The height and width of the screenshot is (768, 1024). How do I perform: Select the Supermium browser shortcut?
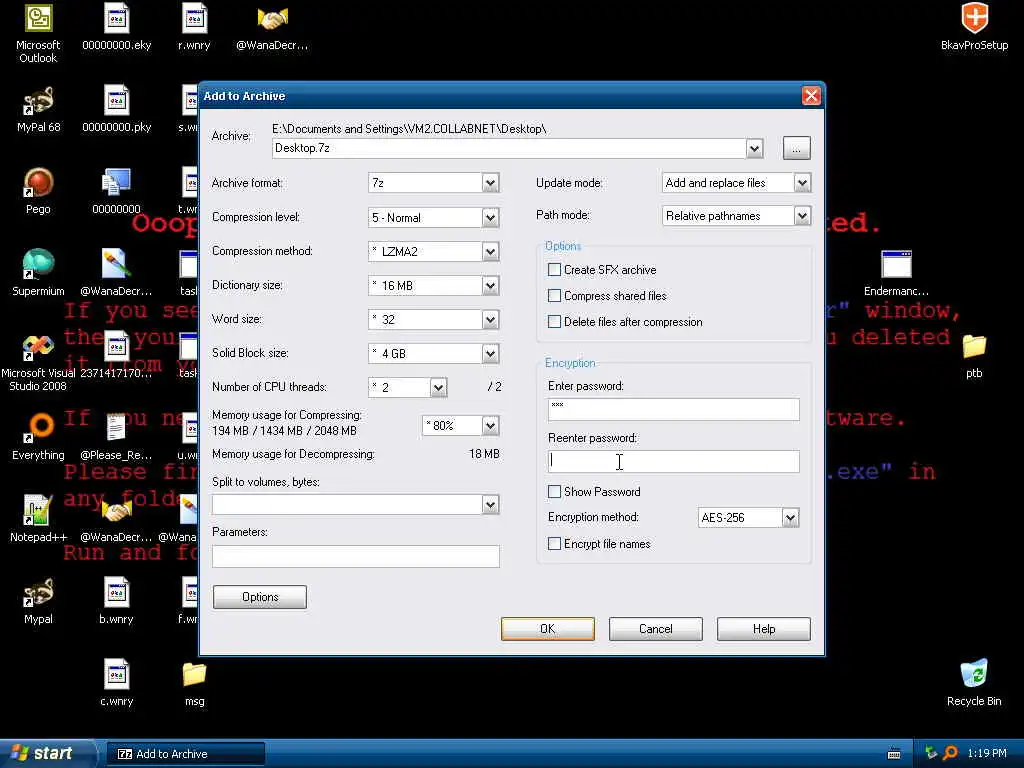point(38,264)
